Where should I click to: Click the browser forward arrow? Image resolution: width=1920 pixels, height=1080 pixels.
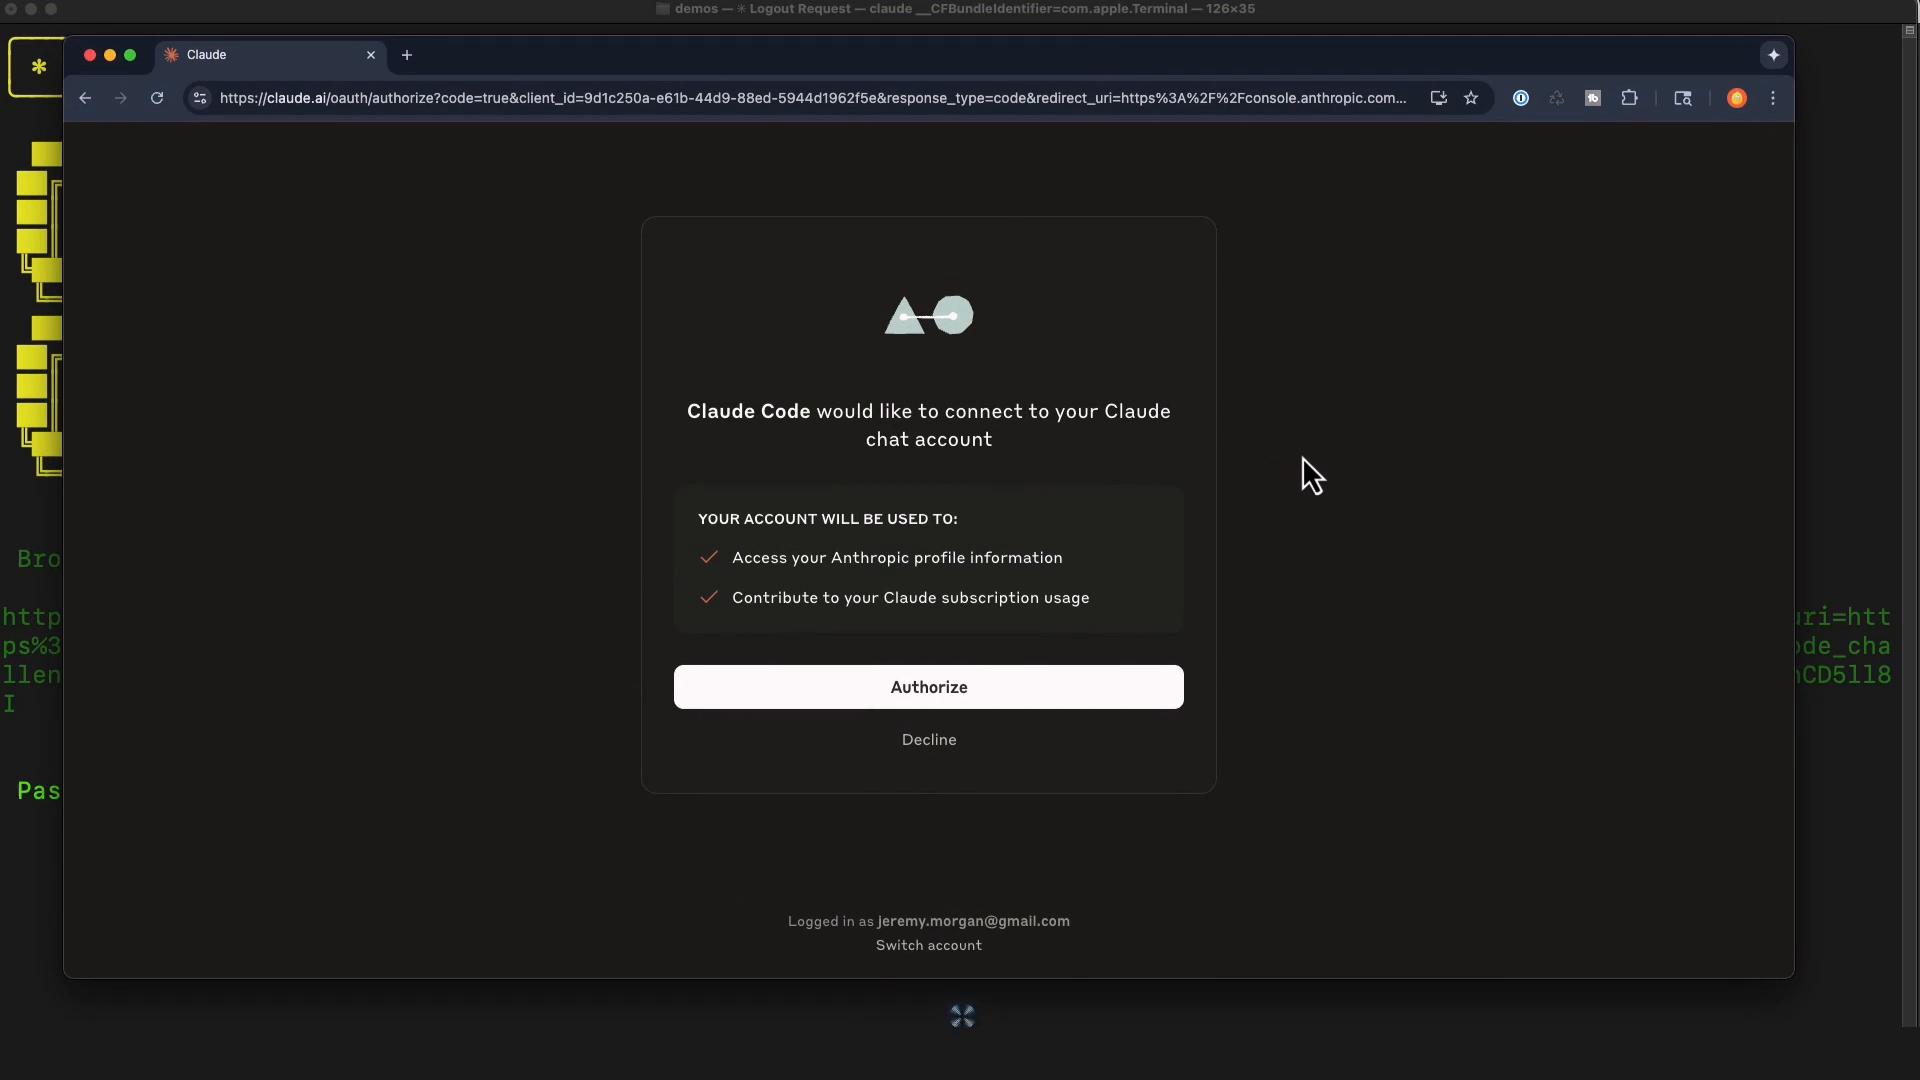click(121, 98)
